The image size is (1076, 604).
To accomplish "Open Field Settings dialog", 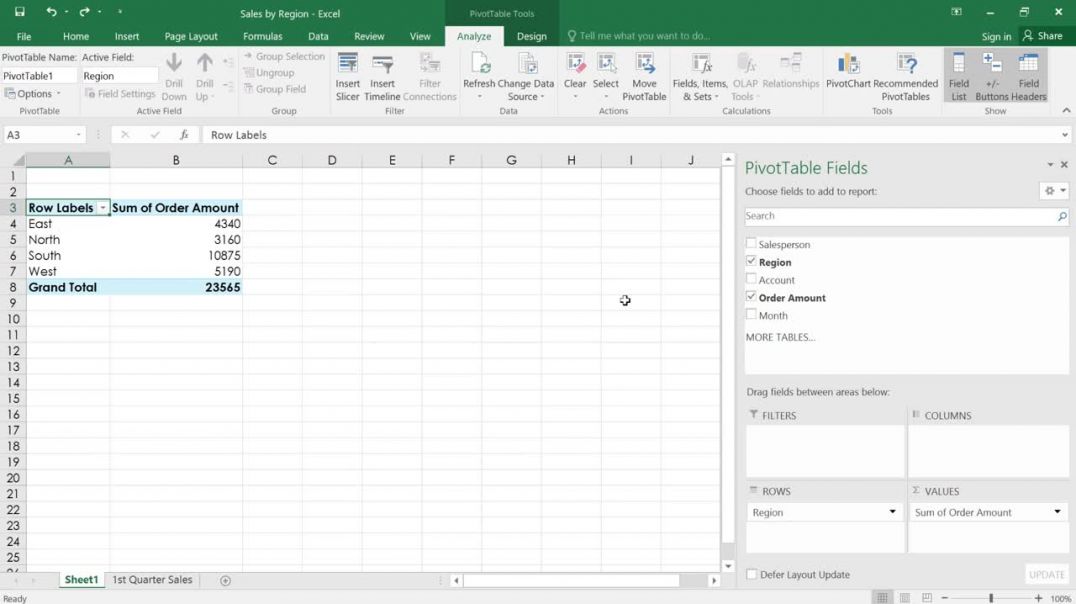I will [120, 93].
